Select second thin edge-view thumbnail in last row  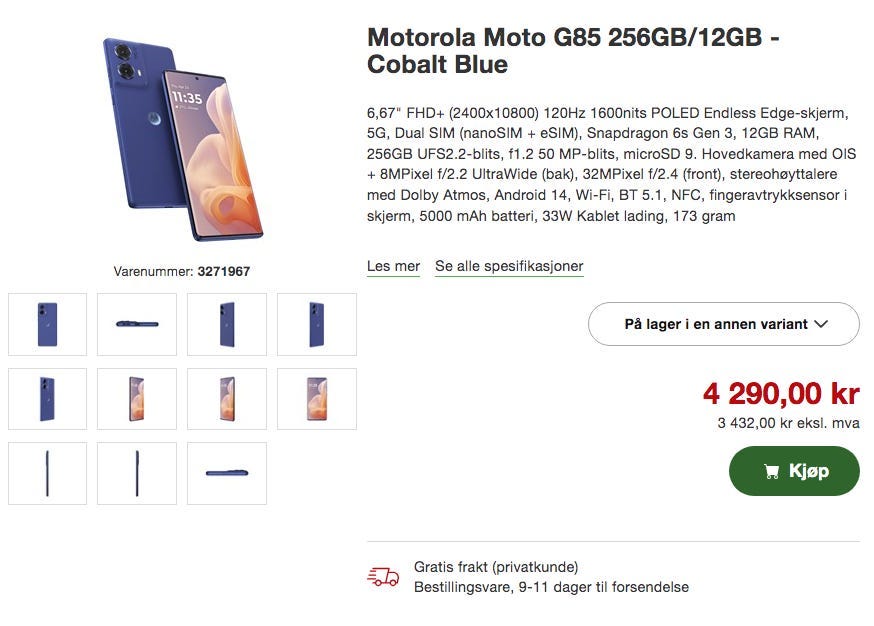[x=137, y=473]
